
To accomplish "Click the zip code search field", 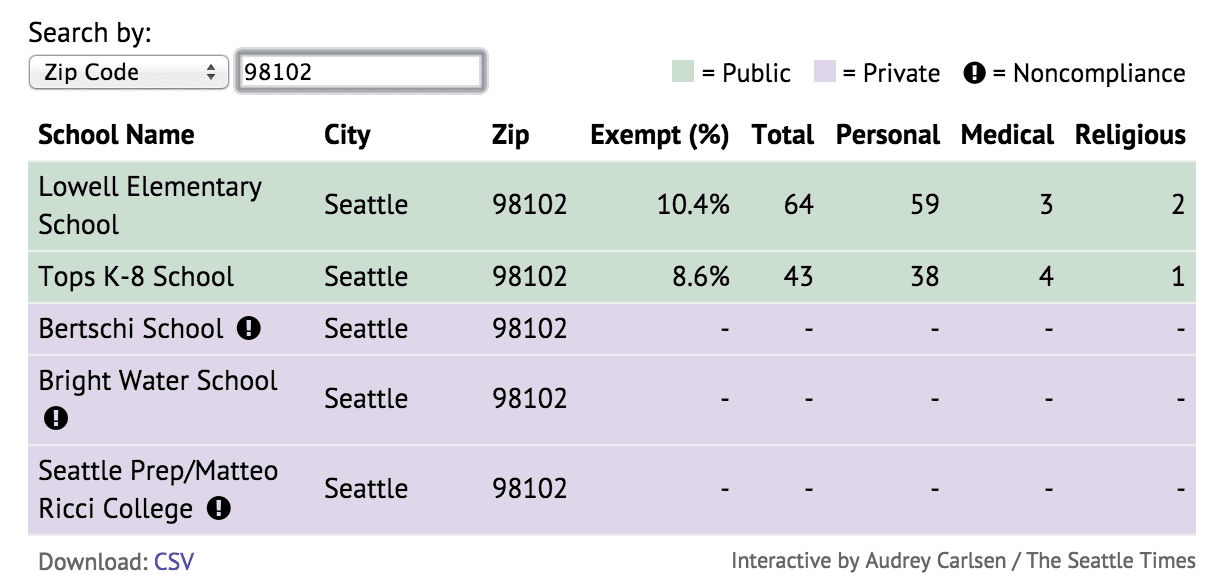I will pyautogui.click(x=361, y=73).
